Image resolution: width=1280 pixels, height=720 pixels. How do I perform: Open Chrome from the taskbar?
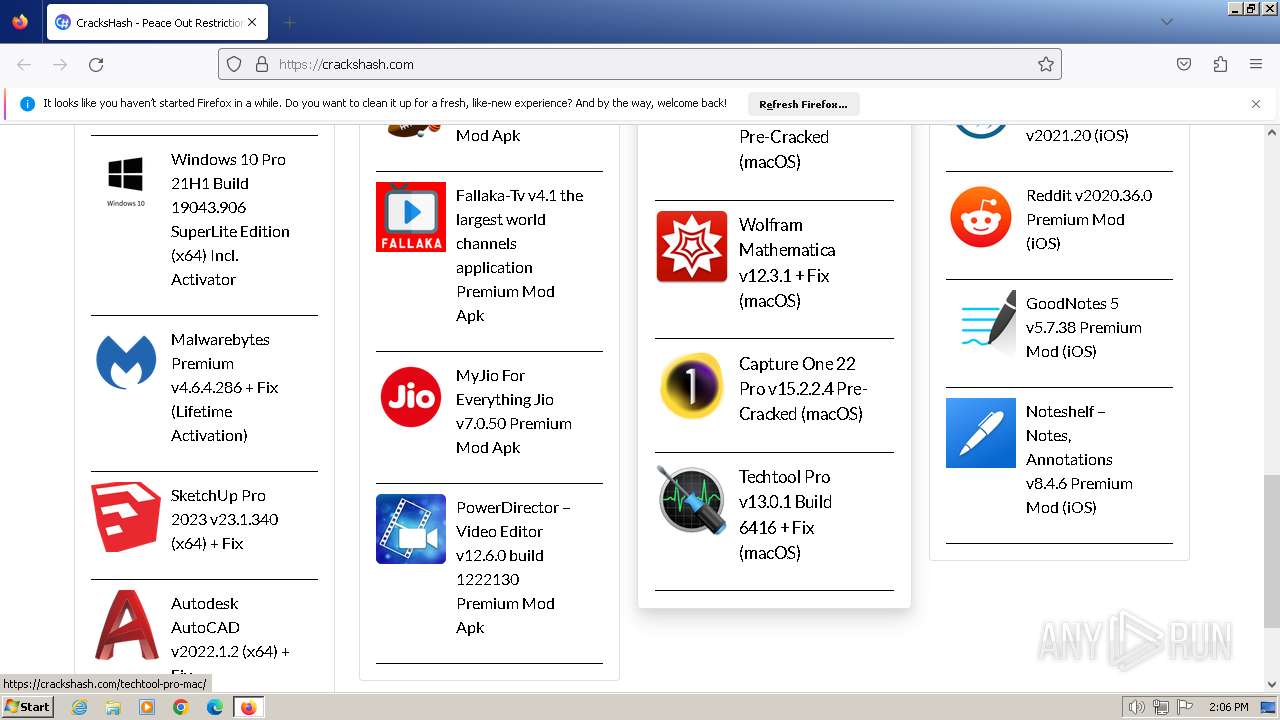(x=181, y=707)
